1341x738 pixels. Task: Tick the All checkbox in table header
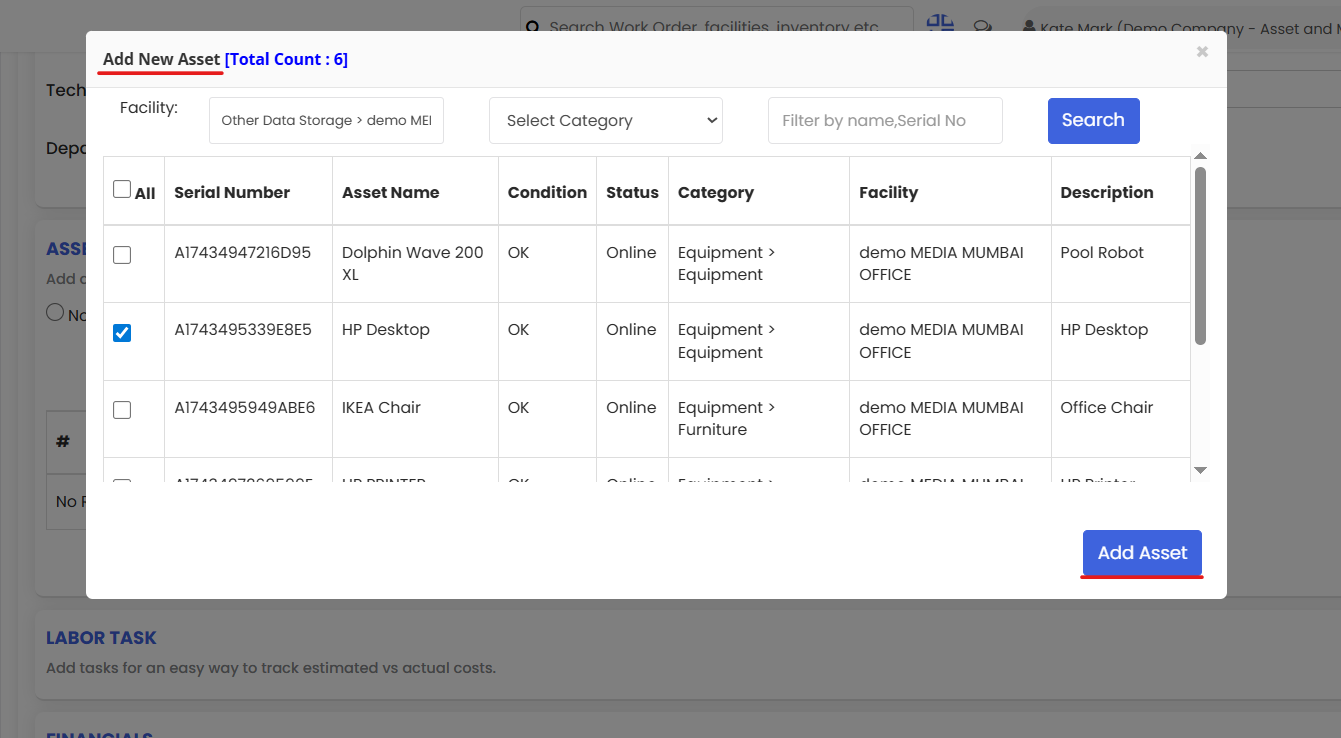pos(122,189)
